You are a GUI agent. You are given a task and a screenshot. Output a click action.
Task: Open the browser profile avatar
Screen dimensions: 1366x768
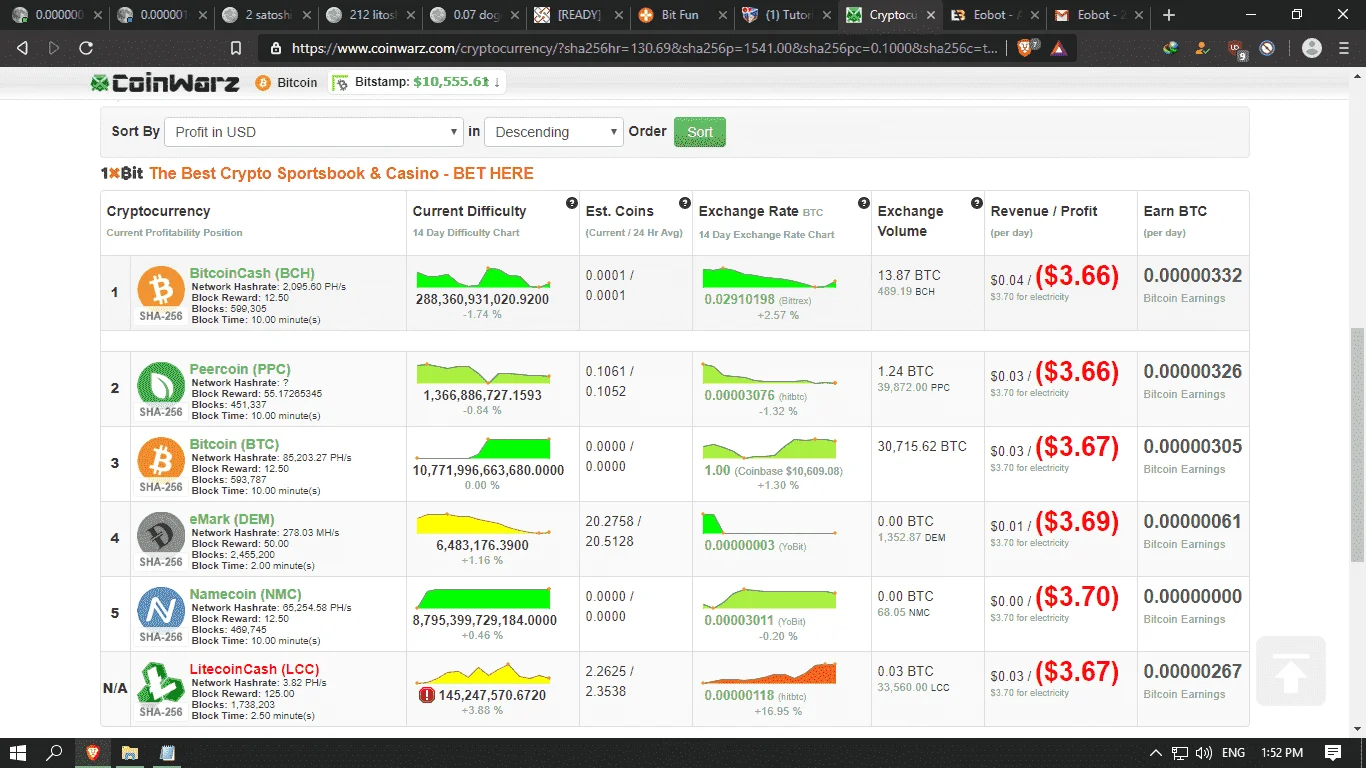point(1312,48)
